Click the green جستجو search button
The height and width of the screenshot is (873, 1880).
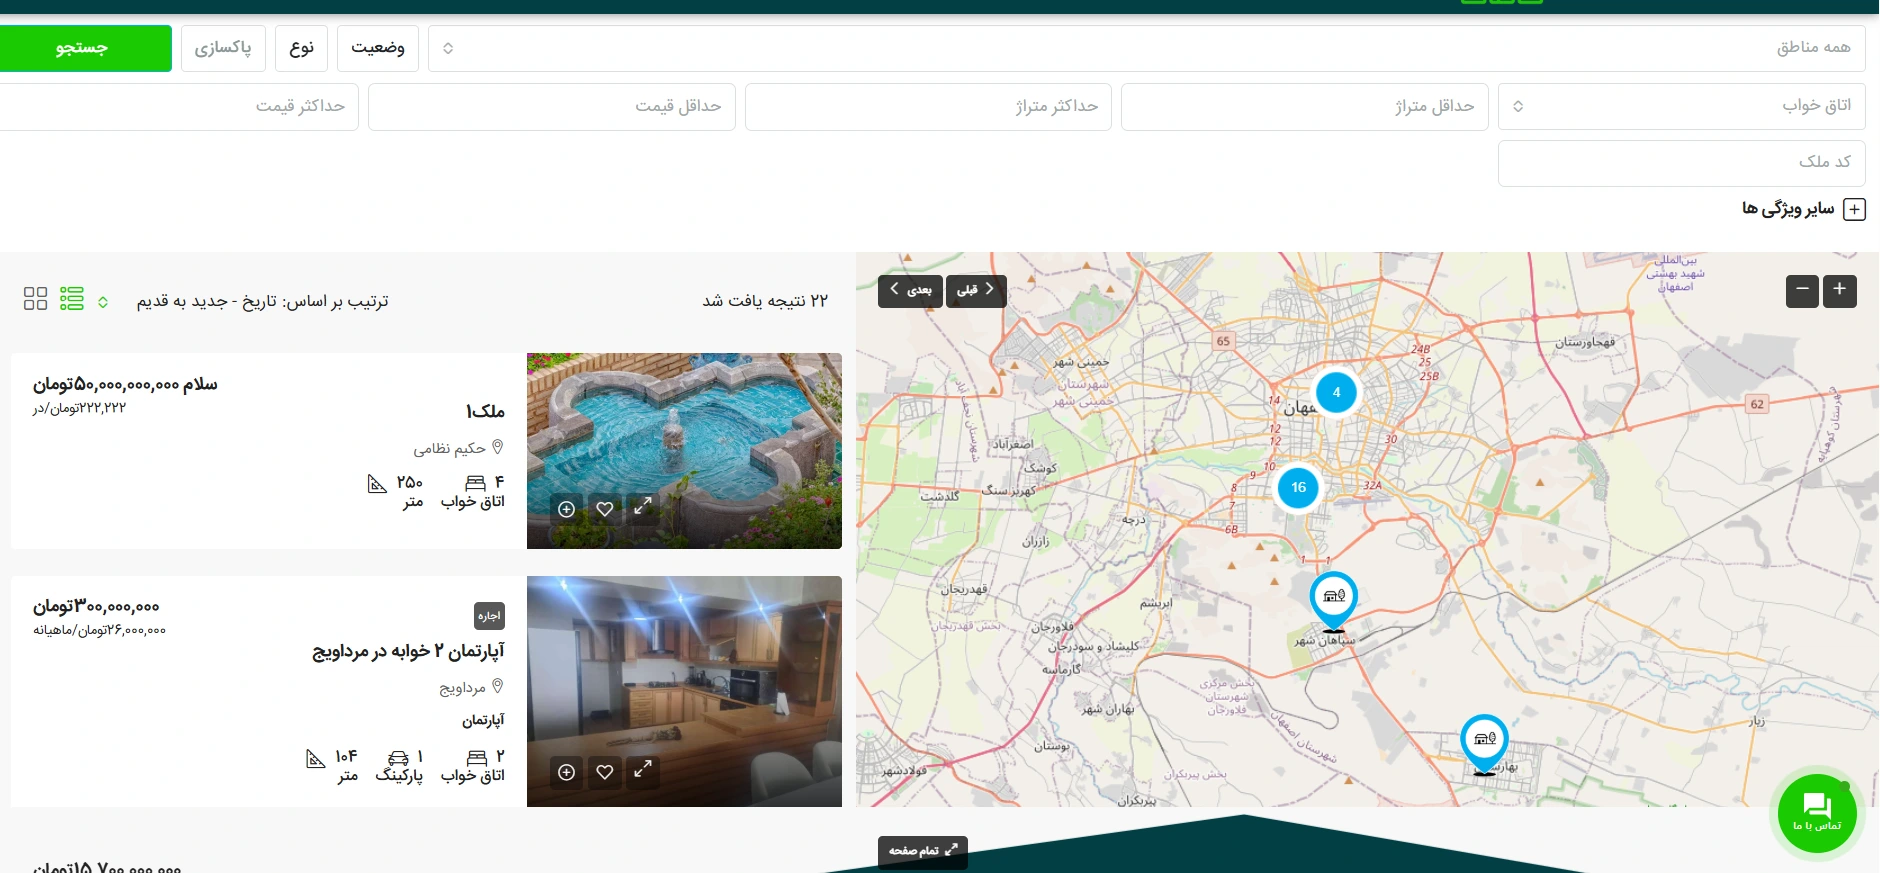pos(85,48)
